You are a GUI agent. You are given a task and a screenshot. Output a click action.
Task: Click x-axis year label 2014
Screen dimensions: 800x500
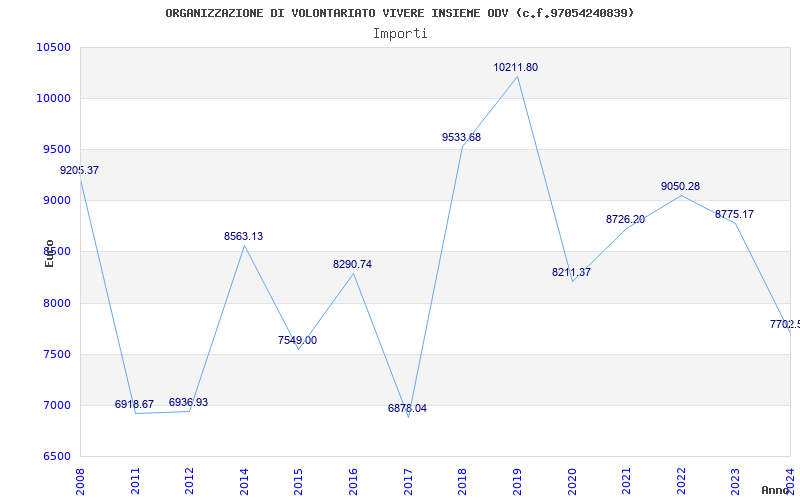(244, 482)
